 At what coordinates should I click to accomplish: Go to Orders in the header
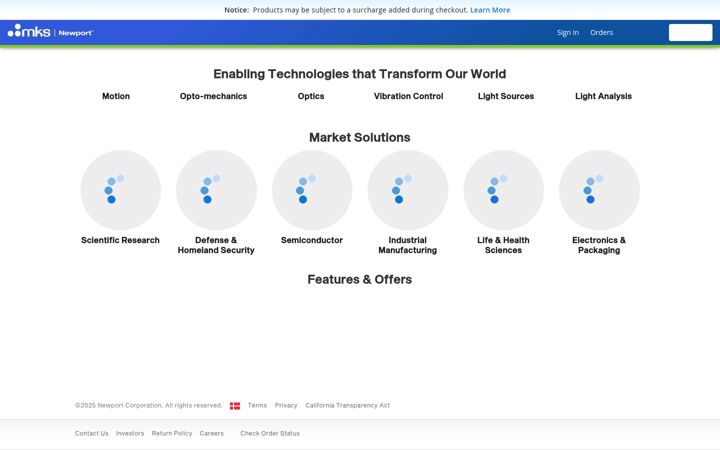click(602, 33)
